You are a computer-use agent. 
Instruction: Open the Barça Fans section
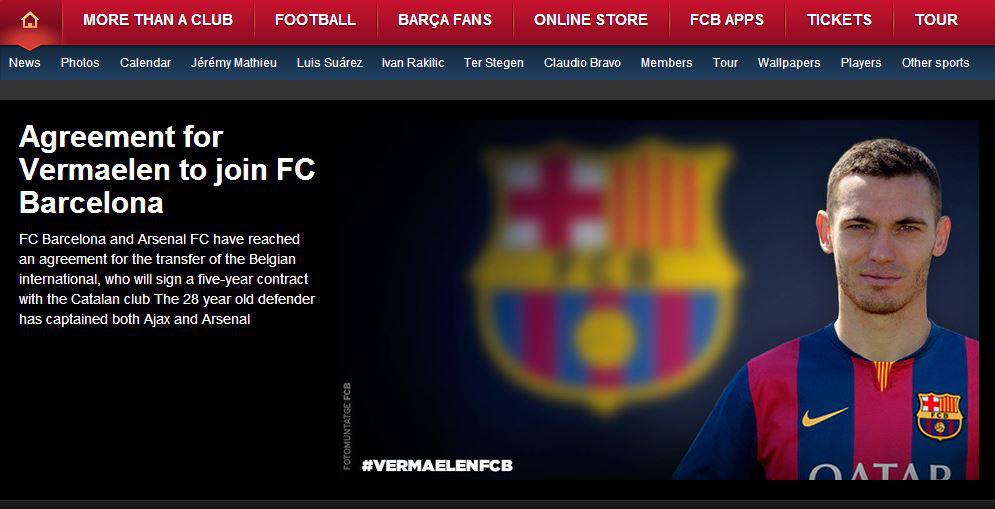coord(445,20)
